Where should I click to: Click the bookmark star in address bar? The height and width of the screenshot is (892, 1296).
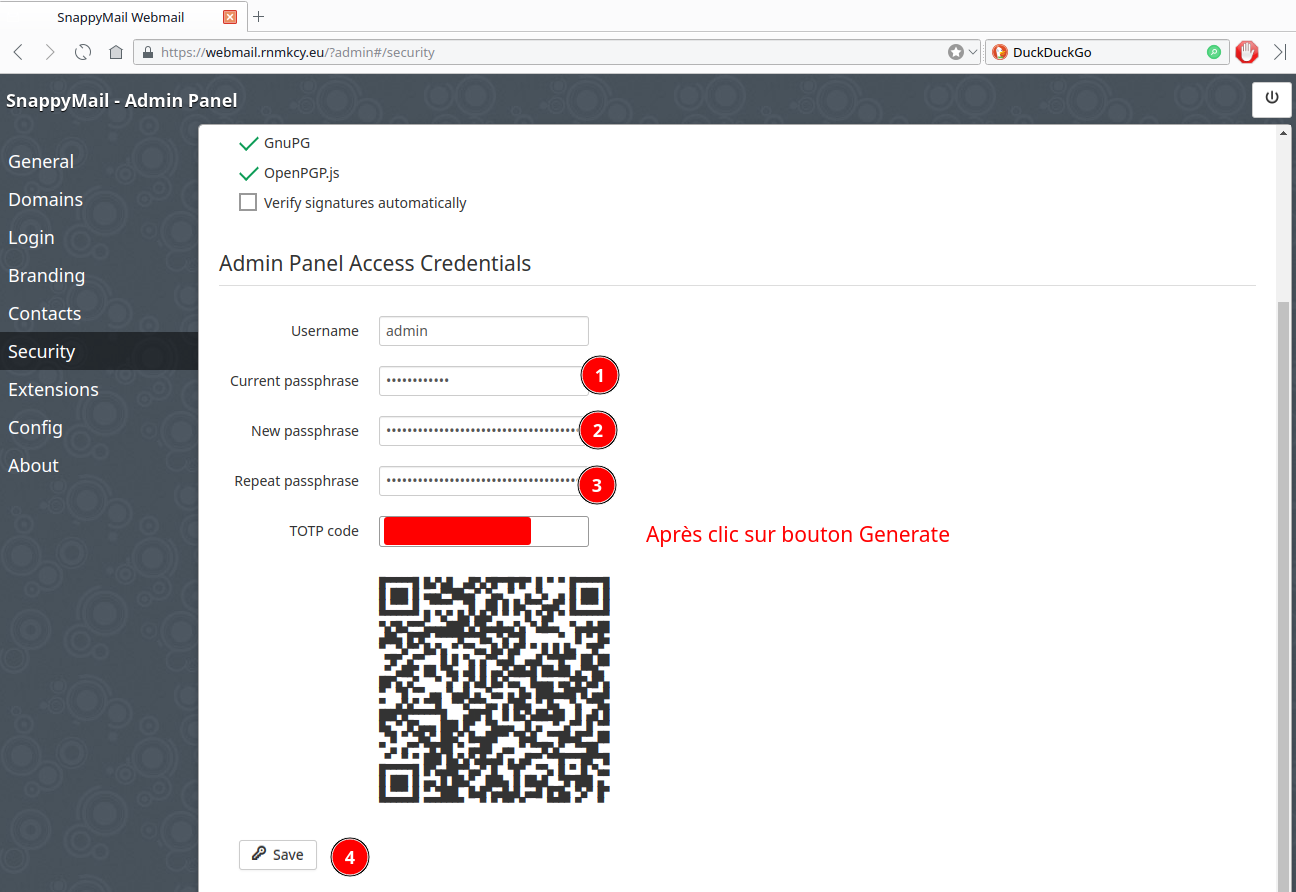click(x=956, y=52)
